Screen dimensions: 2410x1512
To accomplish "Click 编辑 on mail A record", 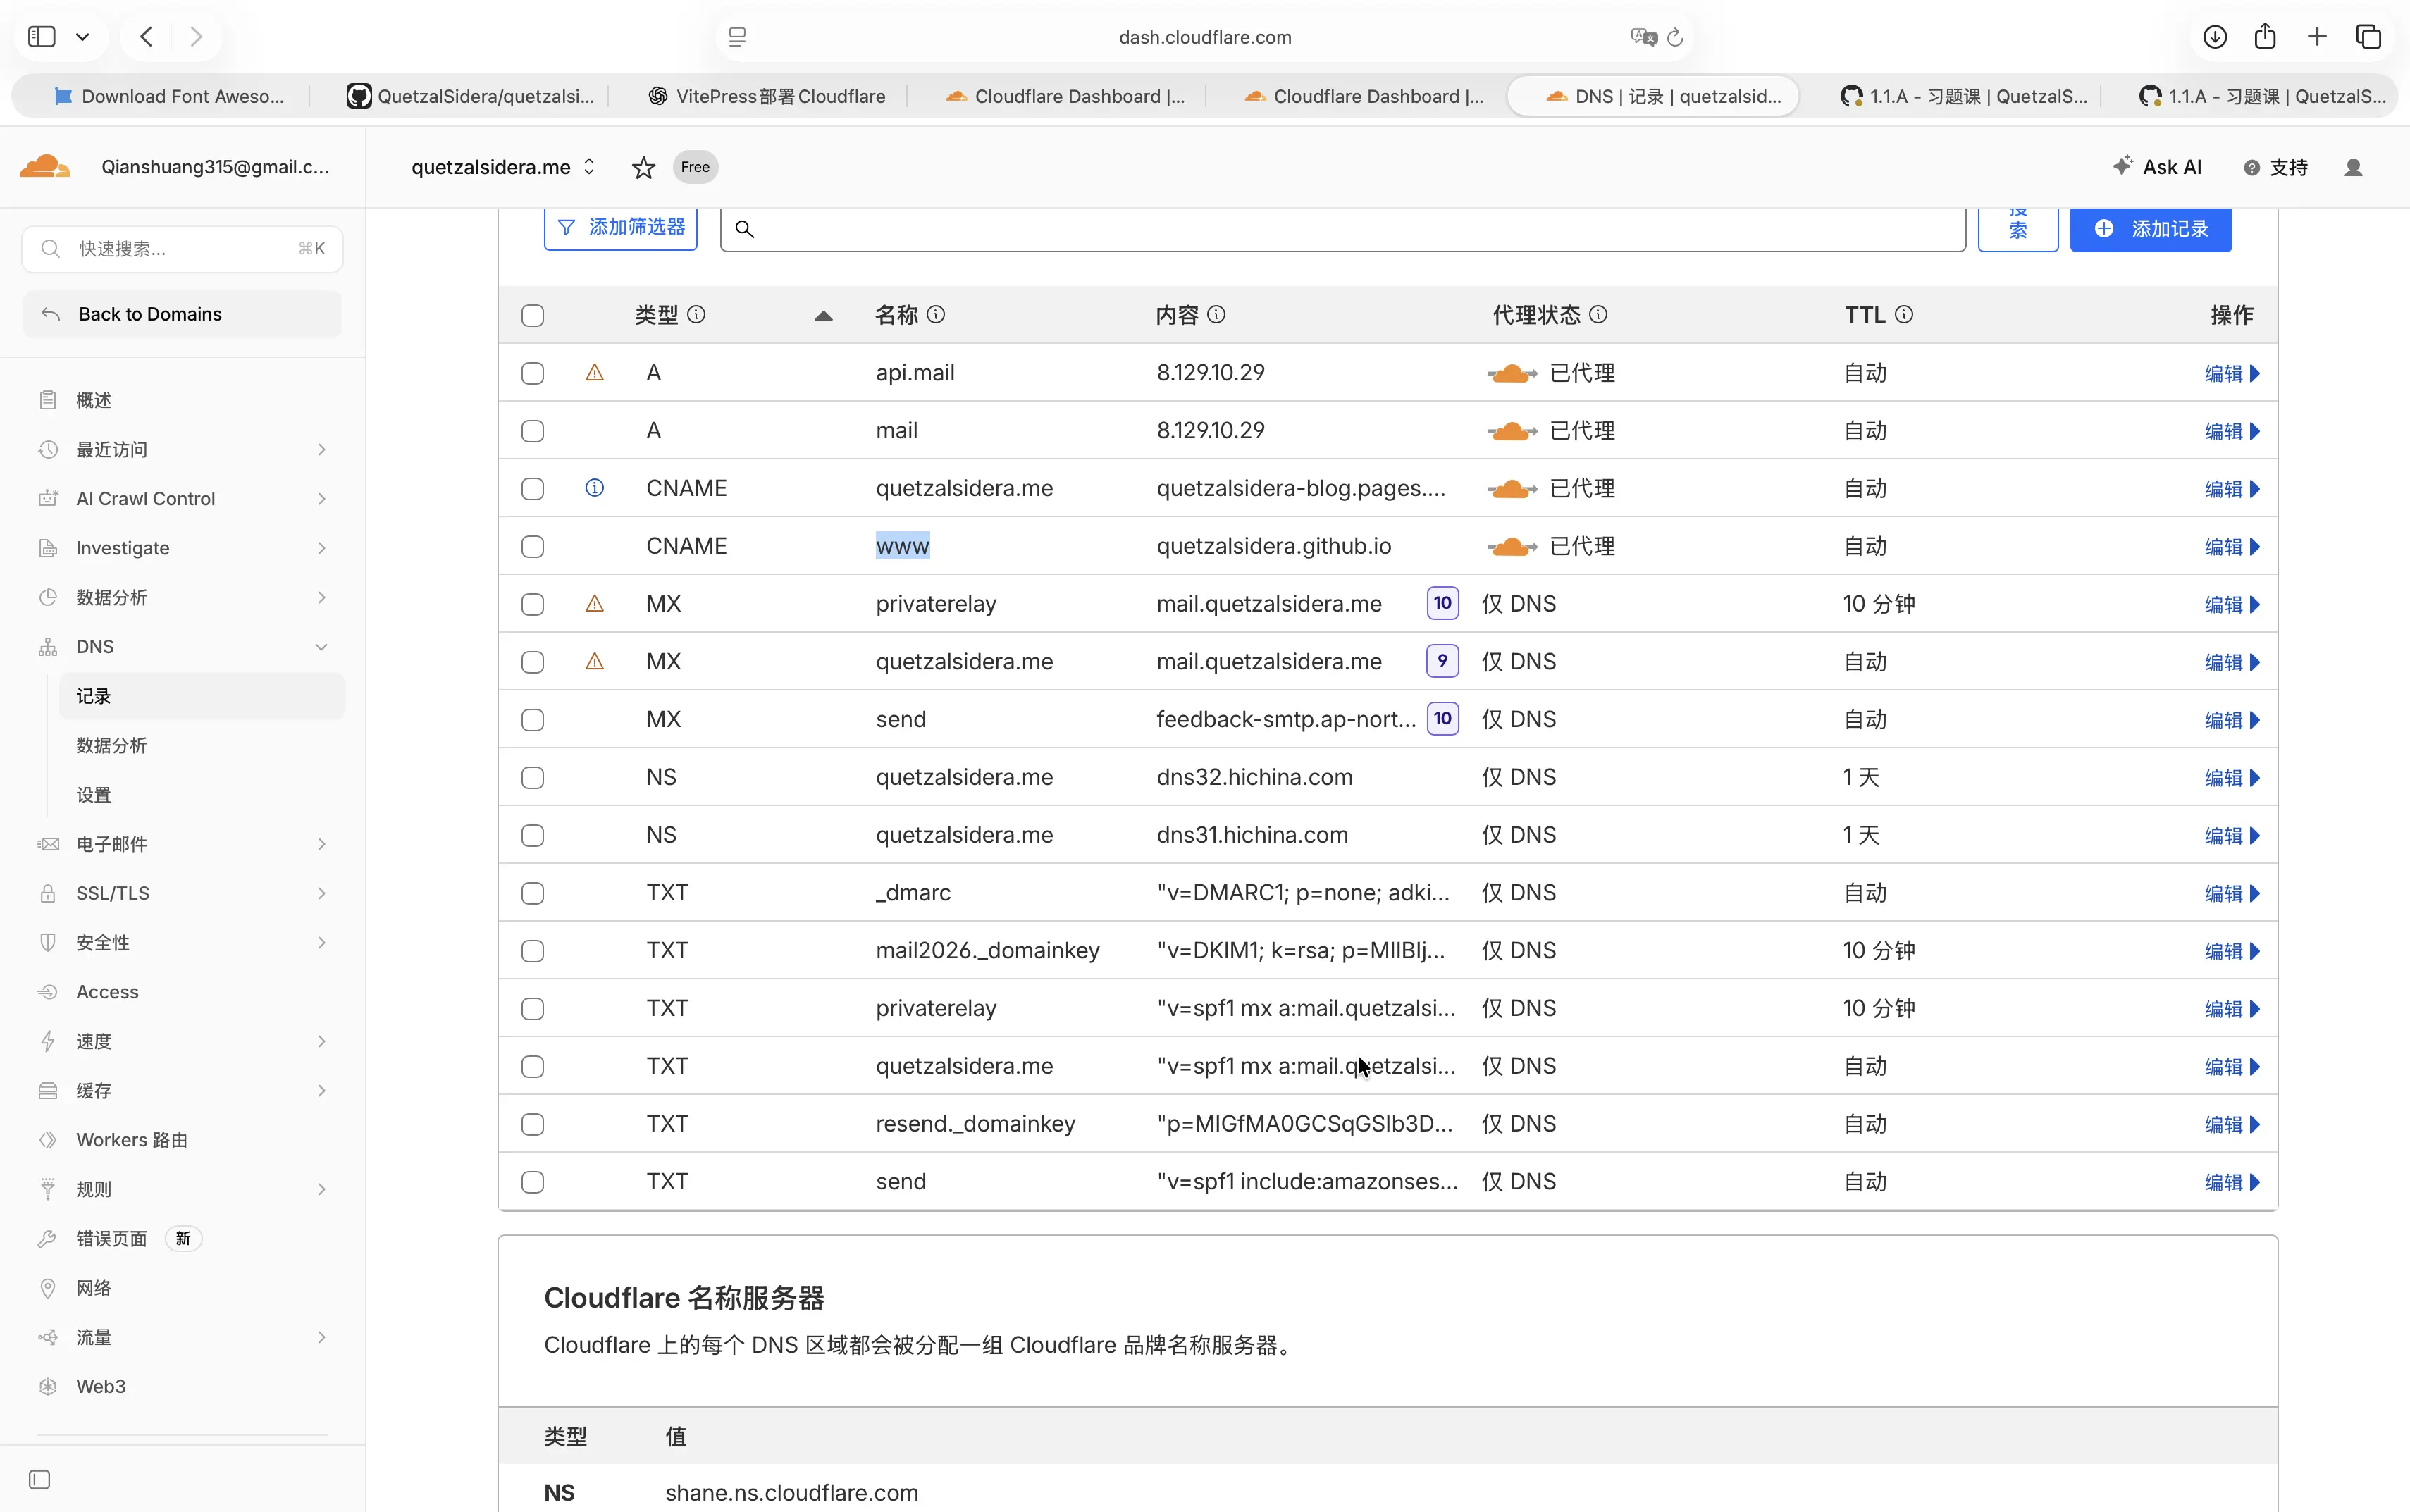I will (x=2231, y=431).
